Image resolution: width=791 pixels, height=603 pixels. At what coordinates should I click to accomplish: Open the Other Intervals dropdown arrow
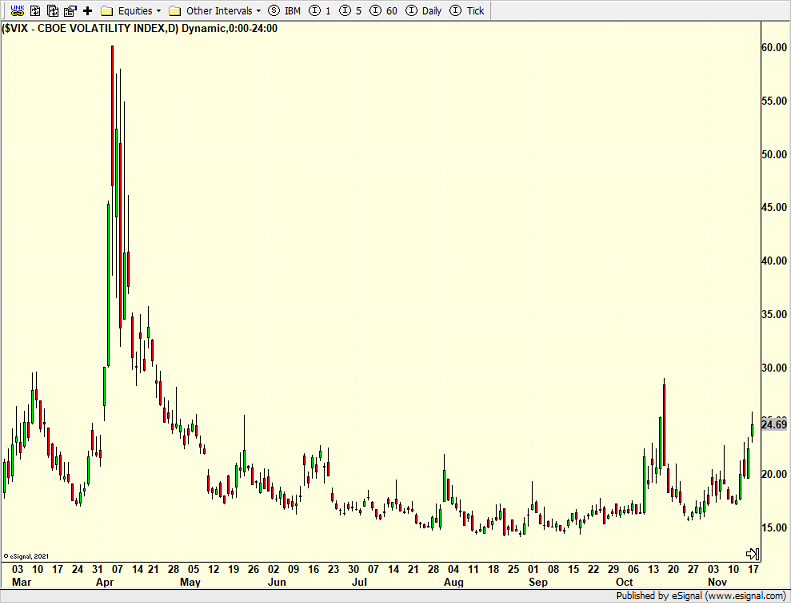(x=258, y=11)
